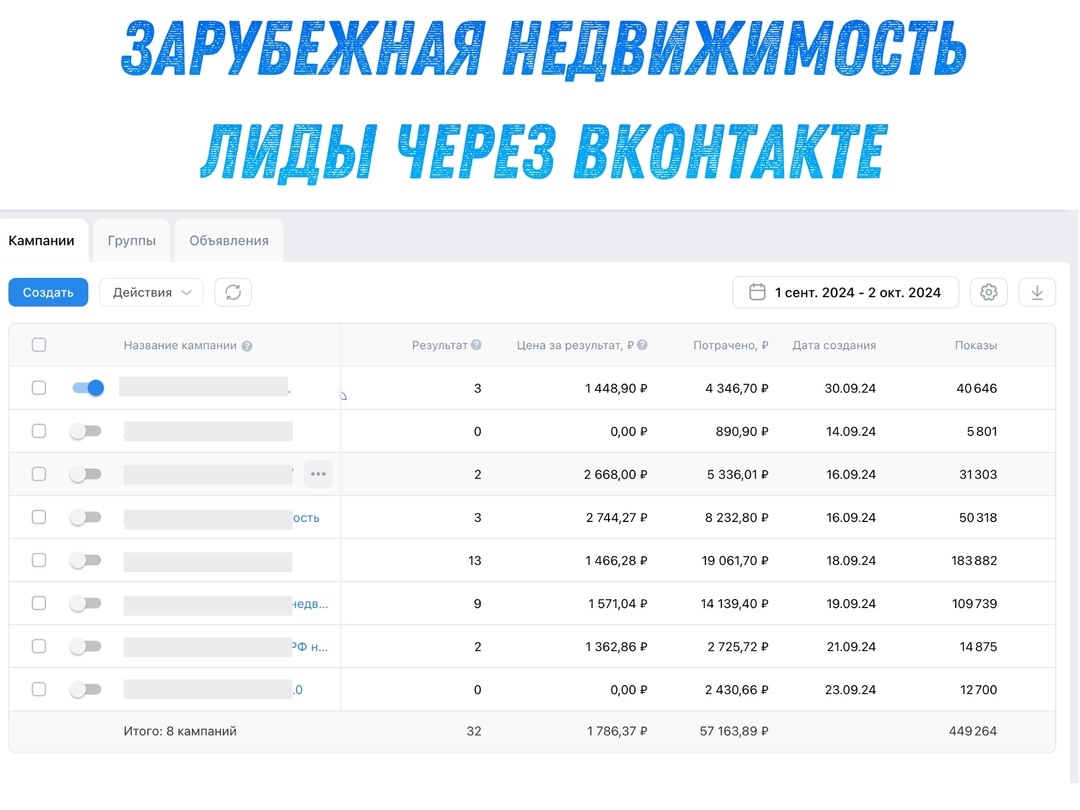Sort by Показы column header
The height and width of the screenshot is (810, 1080).
click(x=976, y=345)
